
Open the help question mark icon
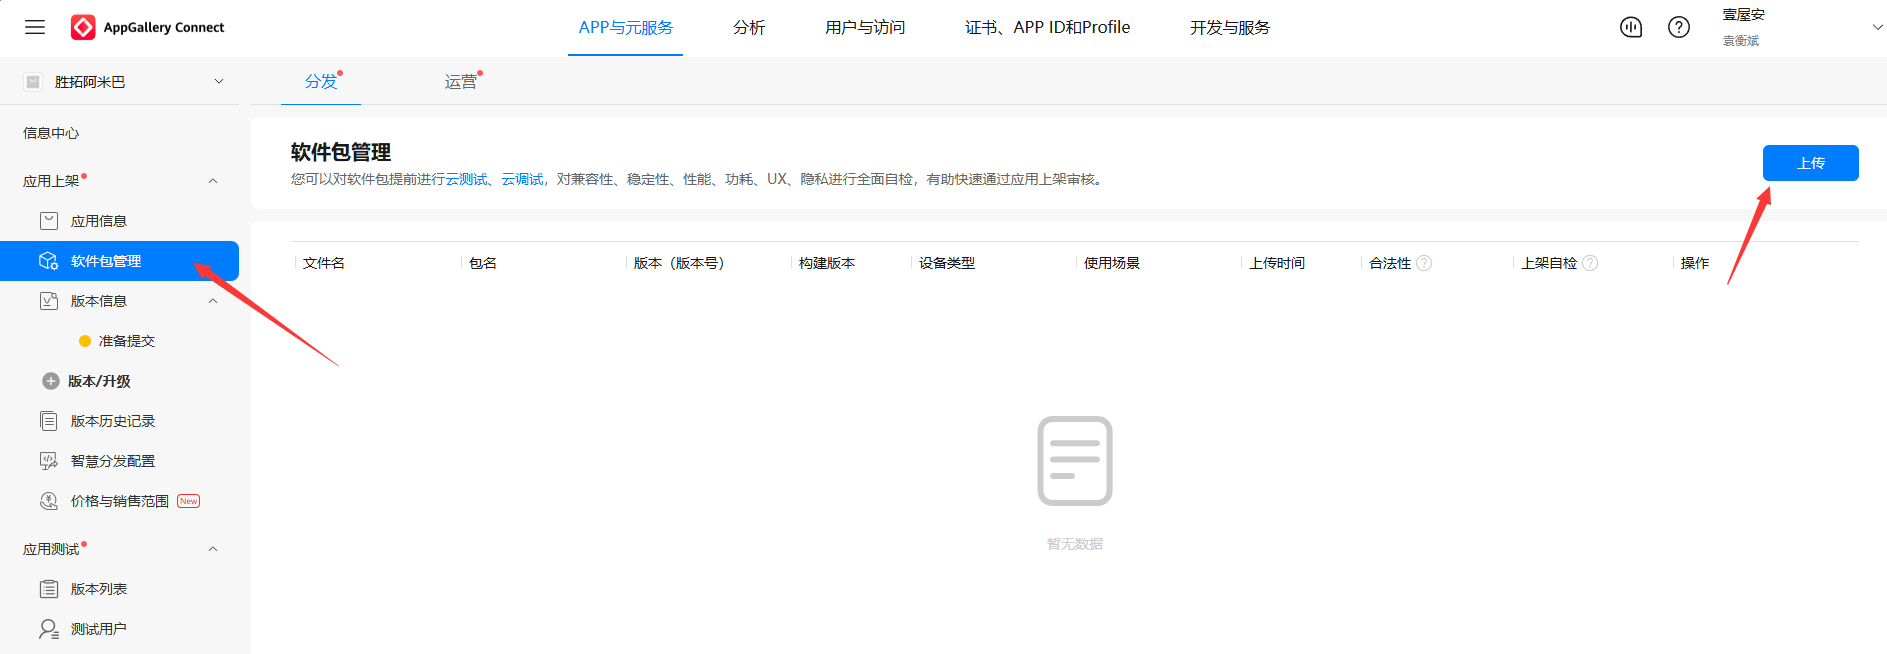click(x=1679, y=27)
